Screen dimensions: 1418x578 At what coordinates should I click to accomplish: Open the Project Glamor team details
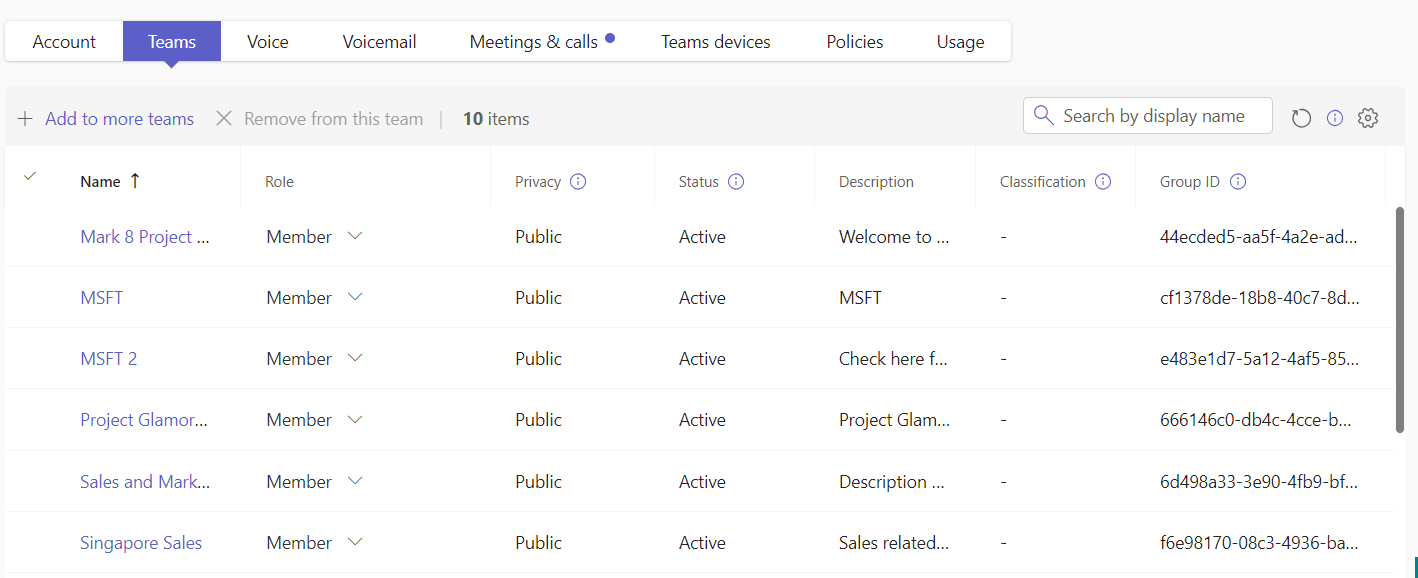click(143, 419)
